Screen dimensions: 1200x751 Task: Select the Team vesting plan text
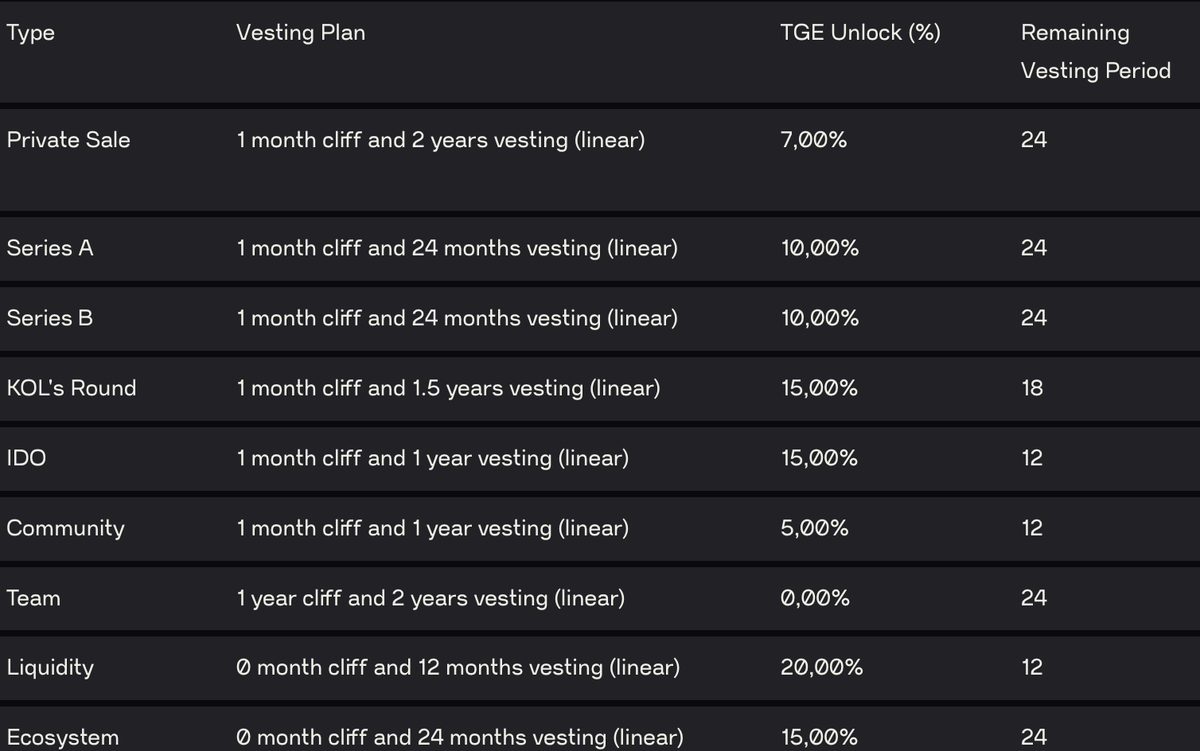tap(431, 598)
